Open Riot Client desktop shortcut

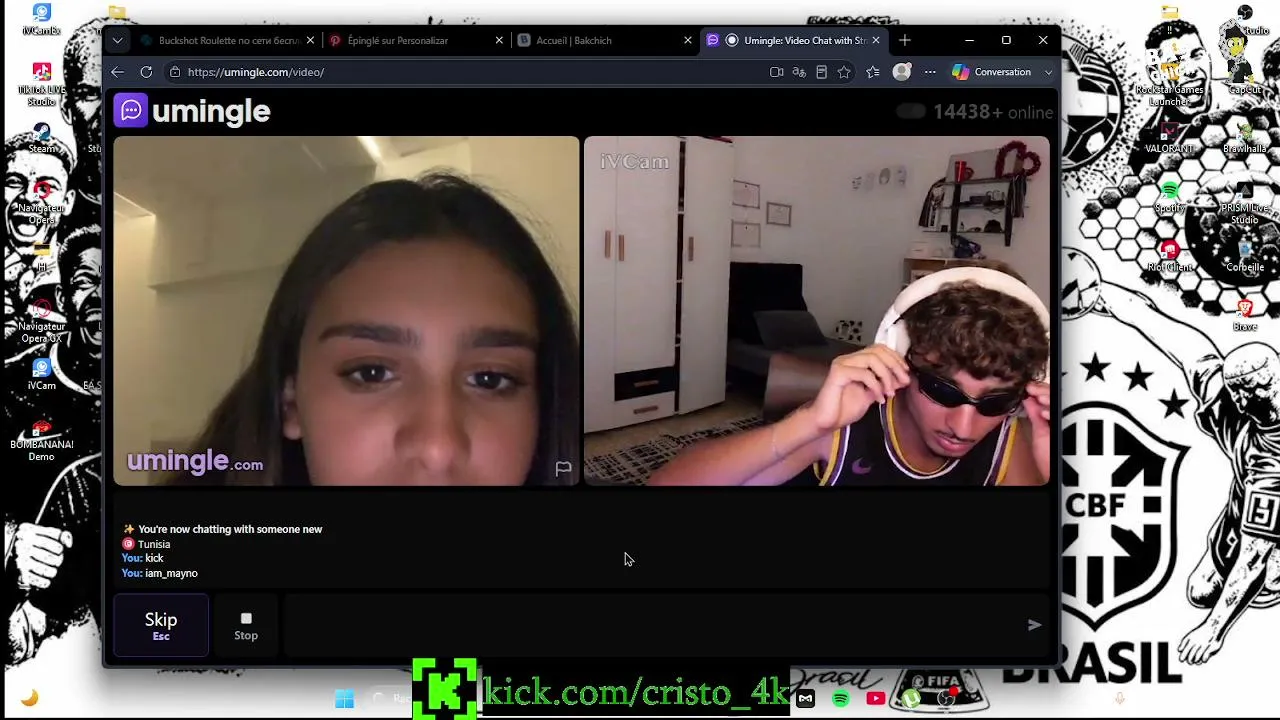pyautogui.click(x=1170, y=256)
